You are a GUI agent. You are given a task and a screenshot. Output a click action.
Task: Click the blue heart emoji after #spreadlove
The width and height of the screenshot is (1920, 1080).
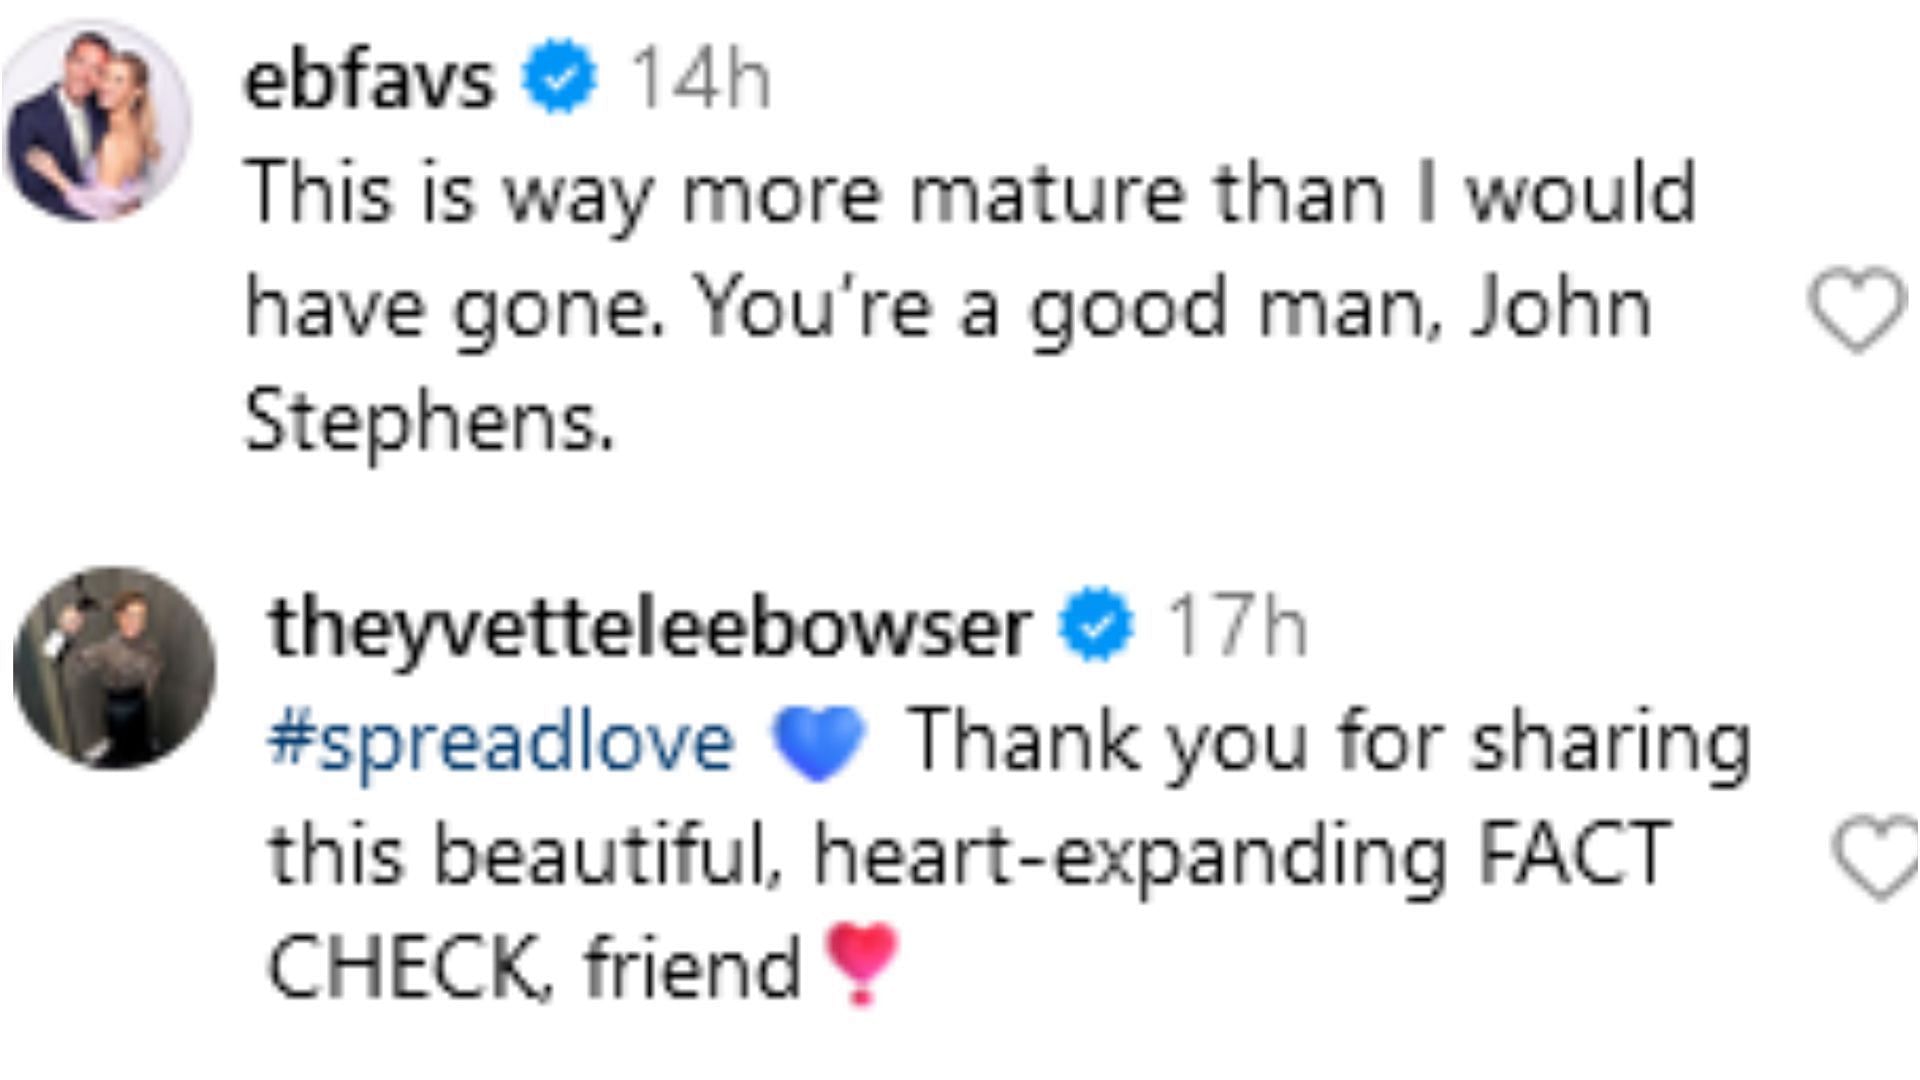[x=818, y=742]
